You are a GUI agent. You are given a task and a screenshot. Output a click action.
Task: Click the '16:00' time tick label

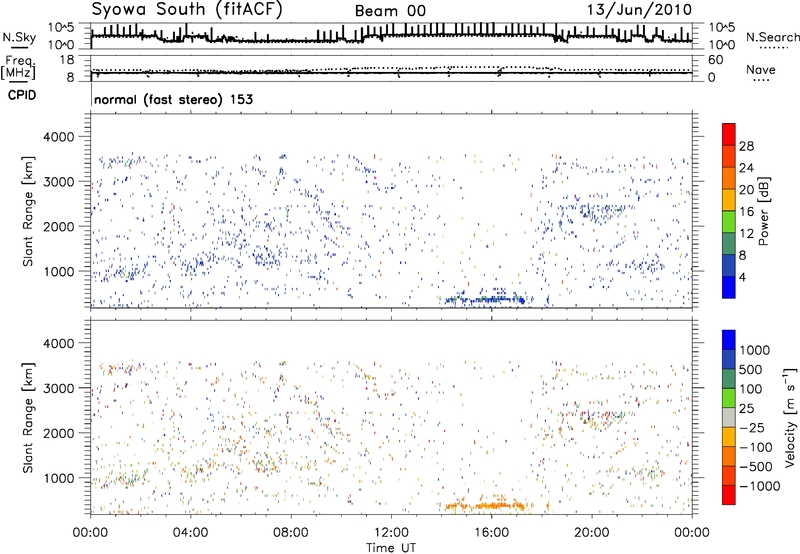491,532
